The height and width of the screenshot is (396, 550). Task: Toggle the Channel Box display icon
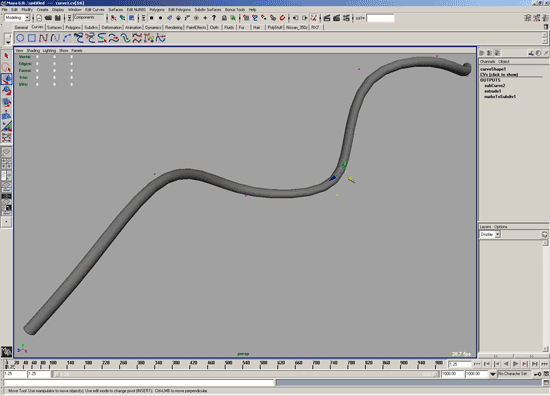point(545,18)
